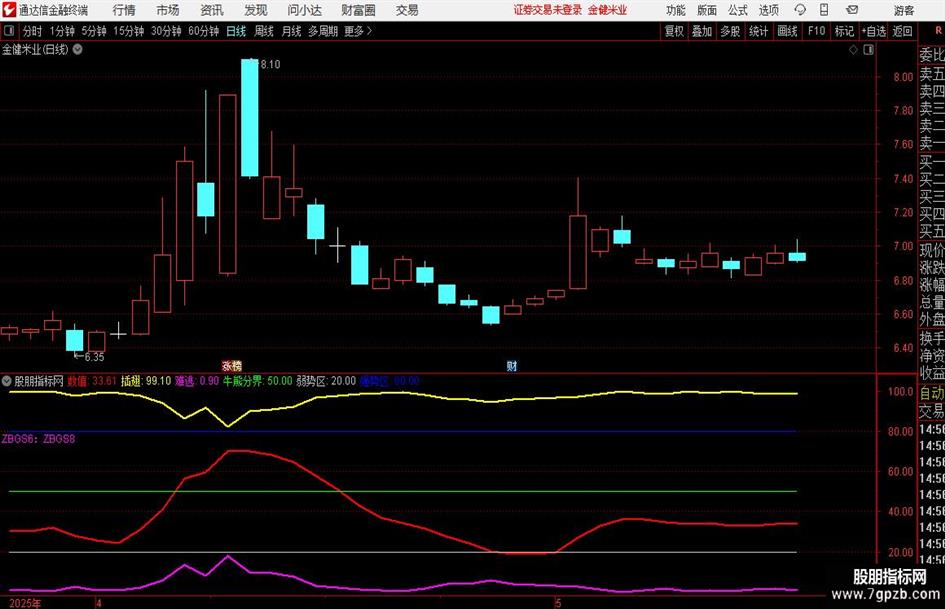This screenshot has height=609, width=945.
Task: Open the 财富圈 menu
Action: pyautogui.click(x=358, y=10)
